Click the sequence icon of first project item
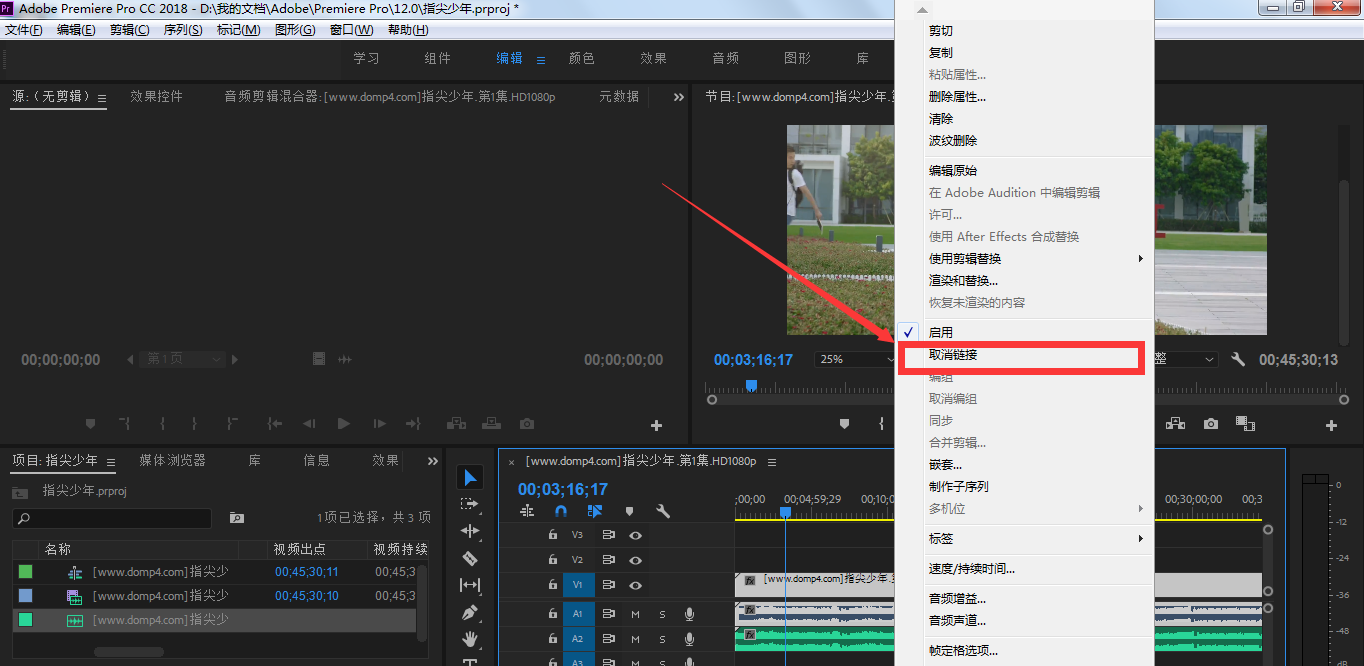1364x666 pixels. click(75, 572)
